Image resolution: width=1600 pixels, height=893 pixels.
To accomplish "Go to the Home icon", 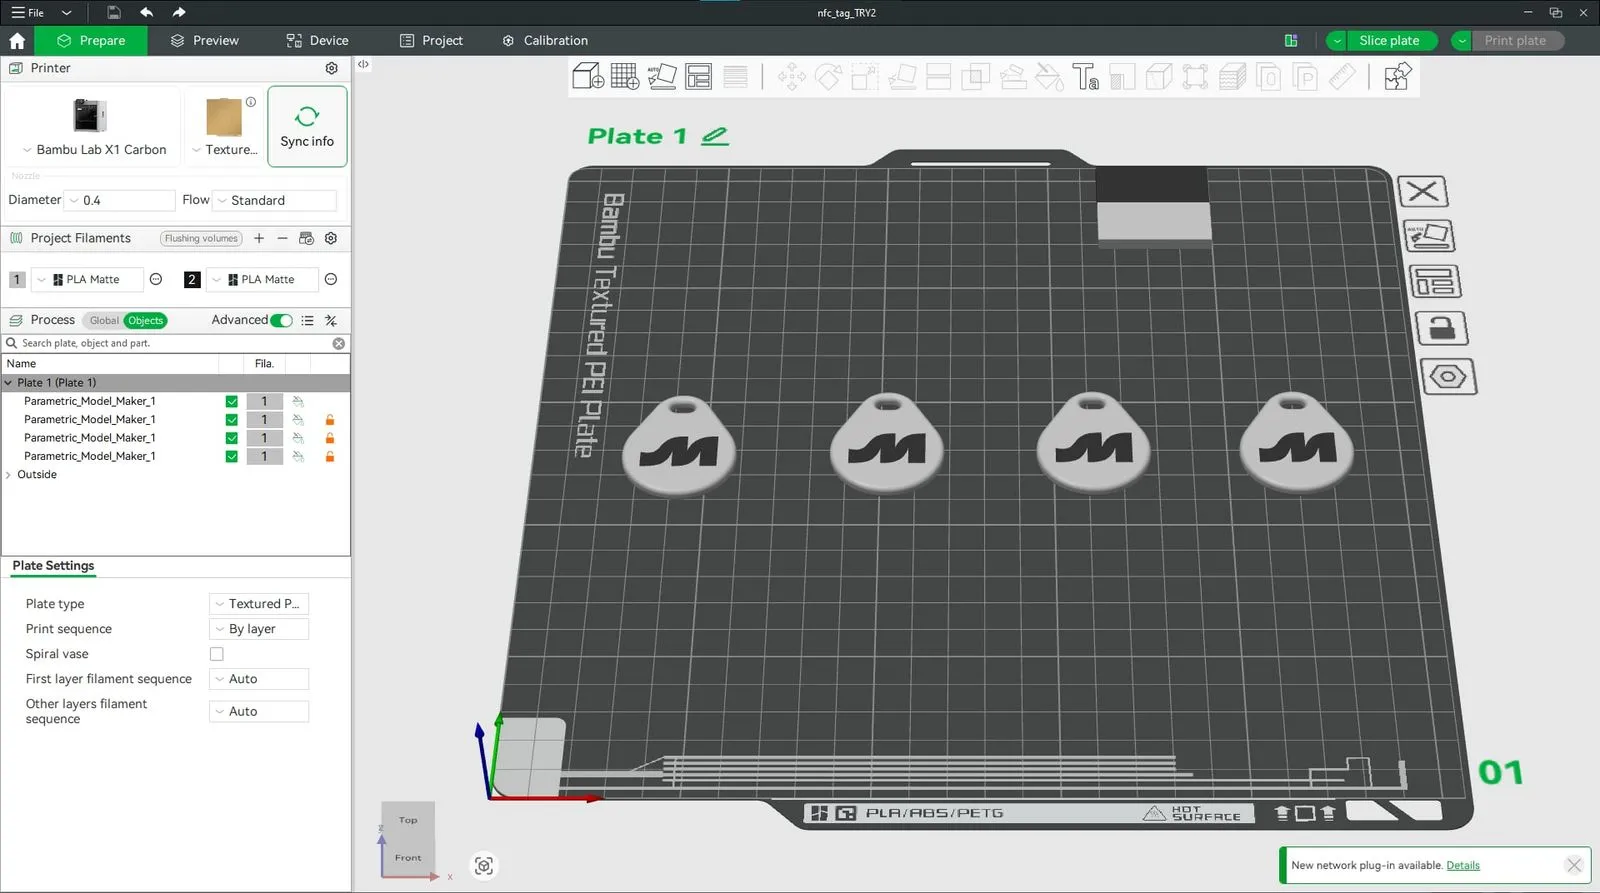I will [17, 41].
